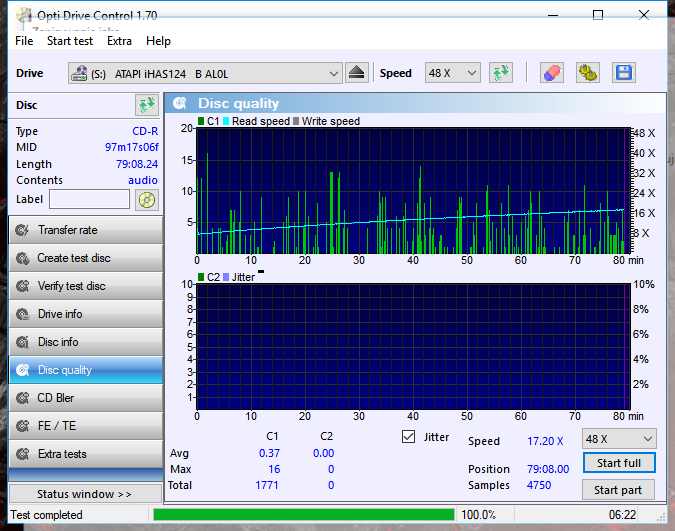675x531 pixels.
Task: Refresh disc info with the Disc panel icon
Action: click(x=147, y=105)
